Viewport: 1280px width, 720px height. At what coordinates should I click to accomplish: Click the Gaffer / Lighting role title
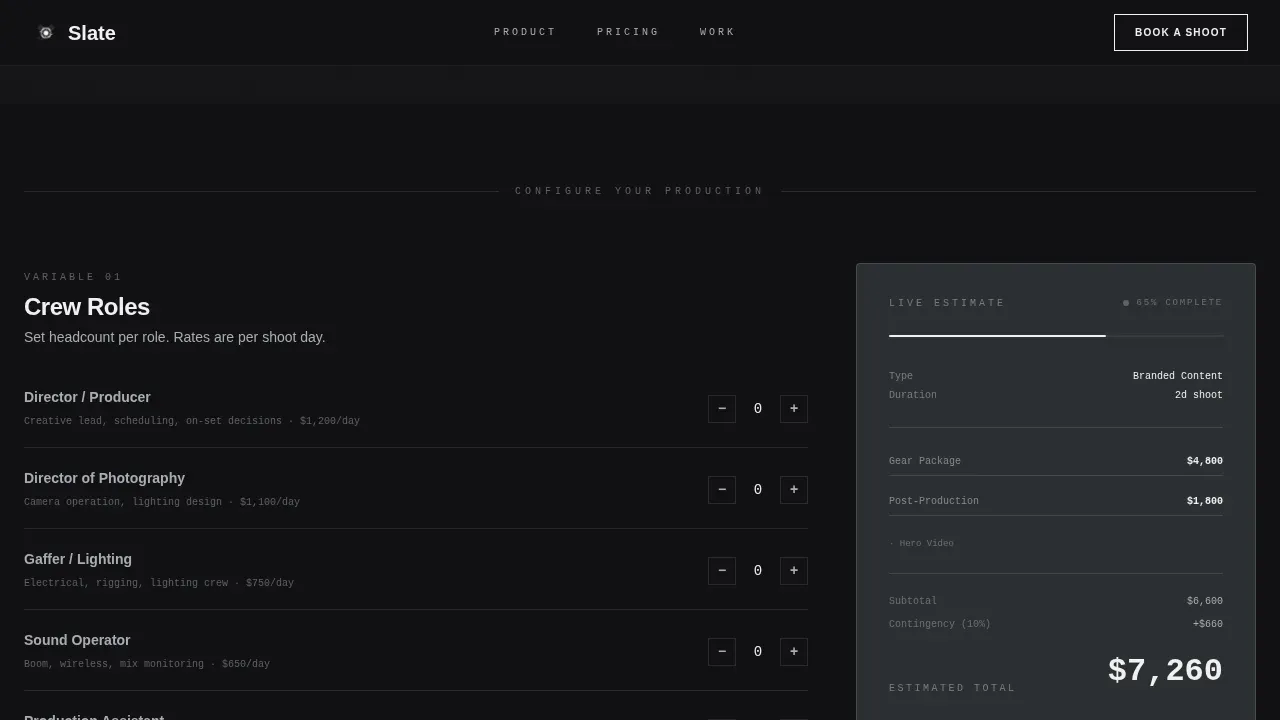coord(78,559)
